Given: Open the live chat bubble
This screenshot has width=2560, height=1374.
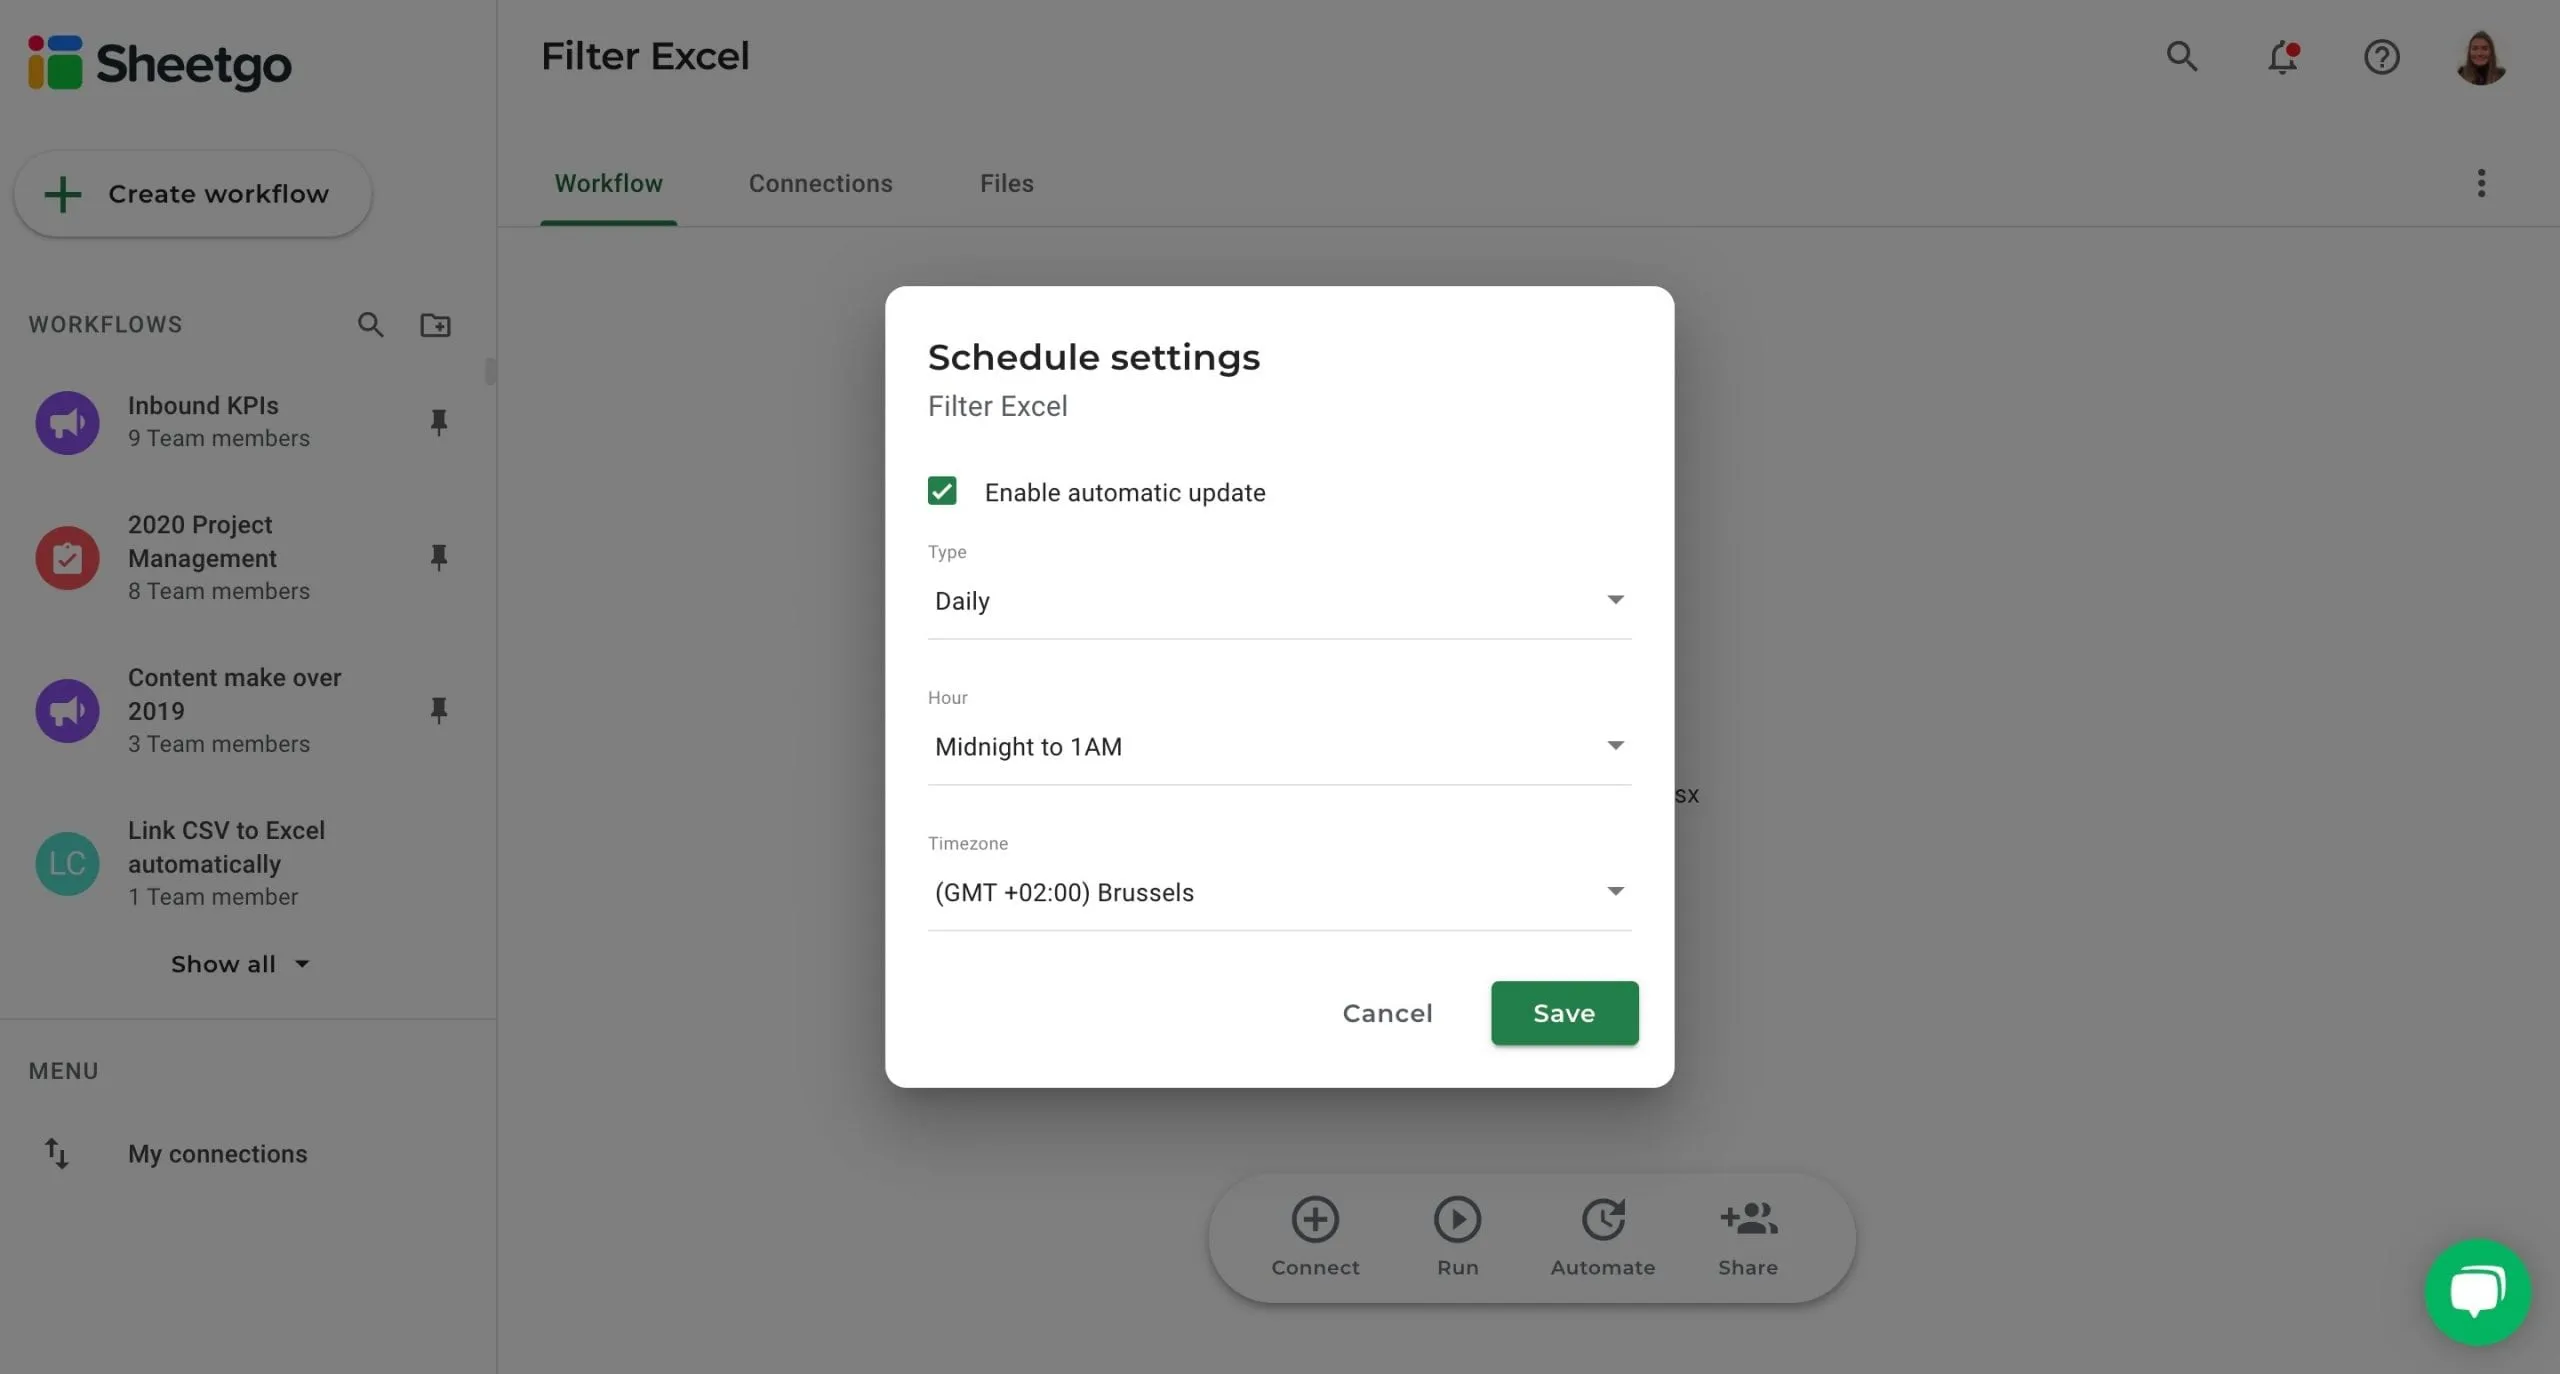Looking at the screenshot, I should pyautogui.click(x=2477, y=1292).
